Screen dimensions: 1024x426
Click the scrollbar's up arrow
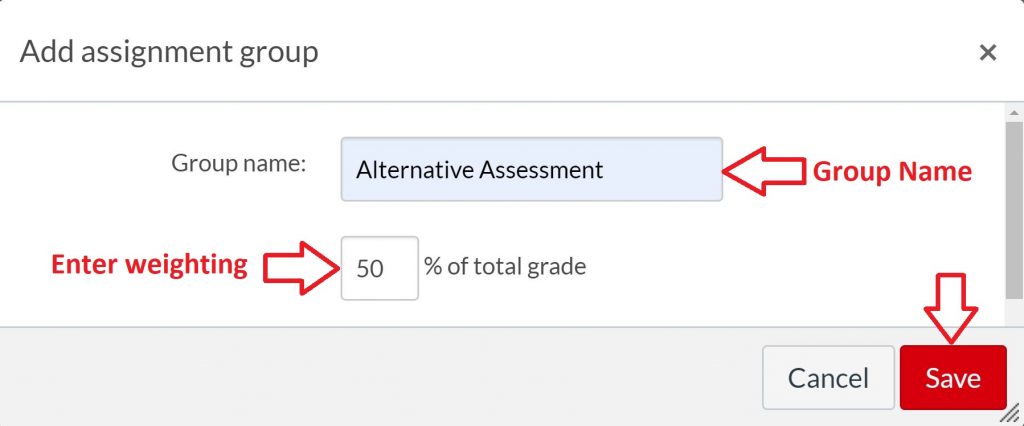pos(1013,110)
